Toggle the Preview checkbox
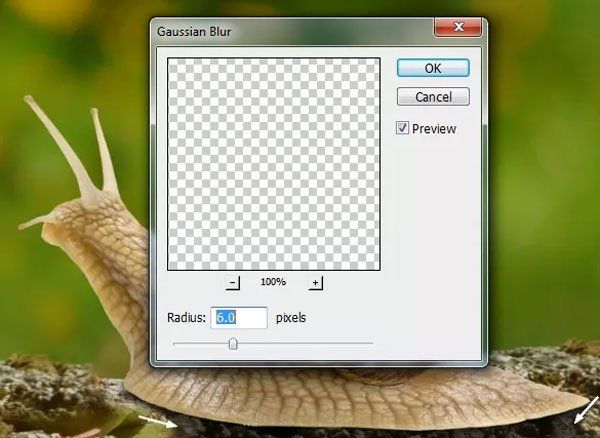 pos(403,128)
